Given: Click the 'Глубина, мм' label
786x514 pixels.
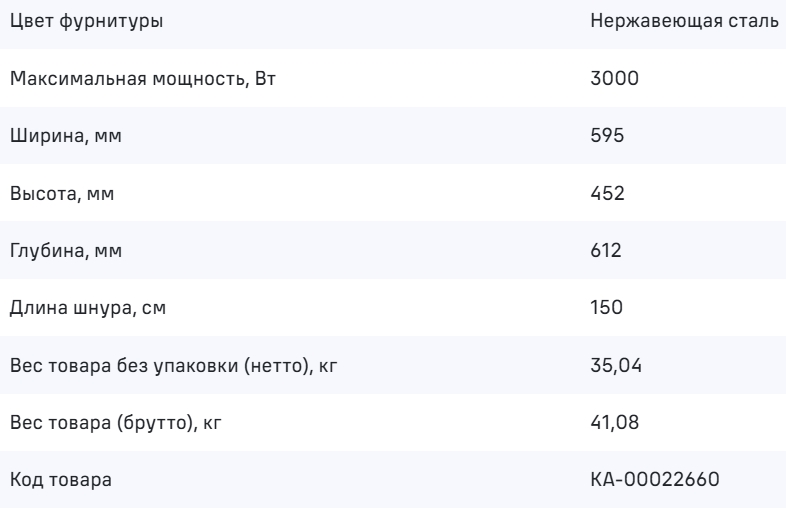Looking at the screenshot, I should tap(67, 250).
